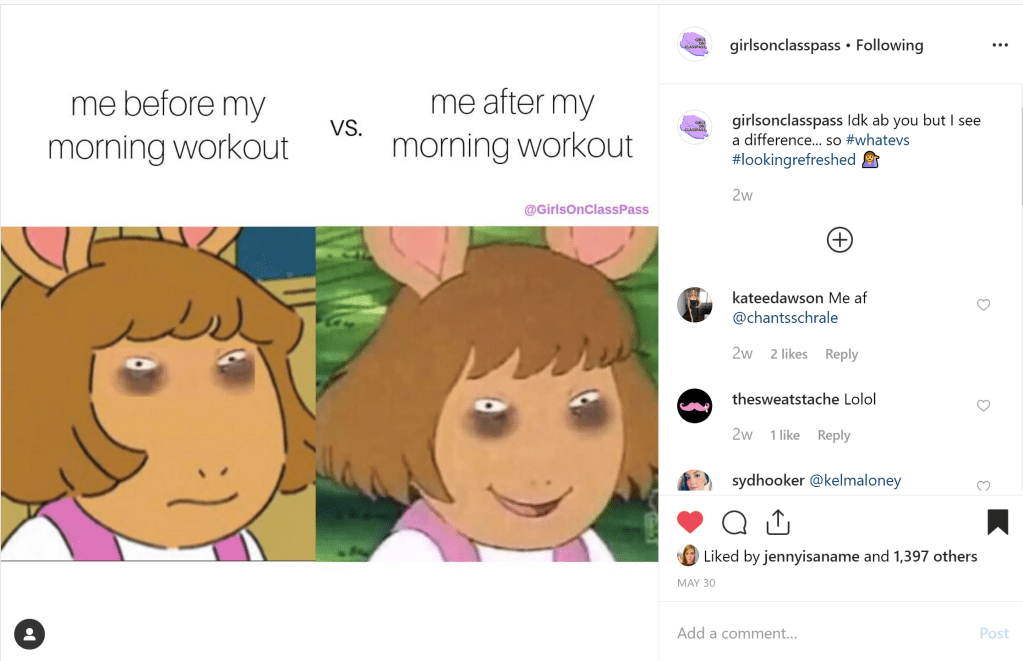The image size is (1023, 661).
Task: Unlike the post with red heart icon
Action: 690,522
